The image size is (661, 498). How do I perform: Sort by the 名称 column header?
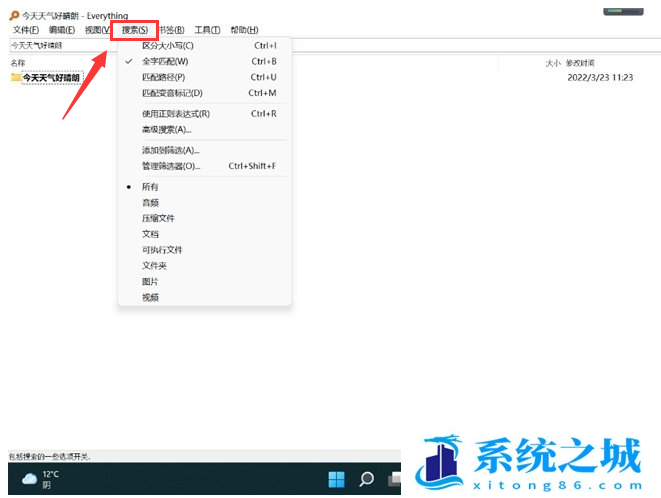pos(18,63)
